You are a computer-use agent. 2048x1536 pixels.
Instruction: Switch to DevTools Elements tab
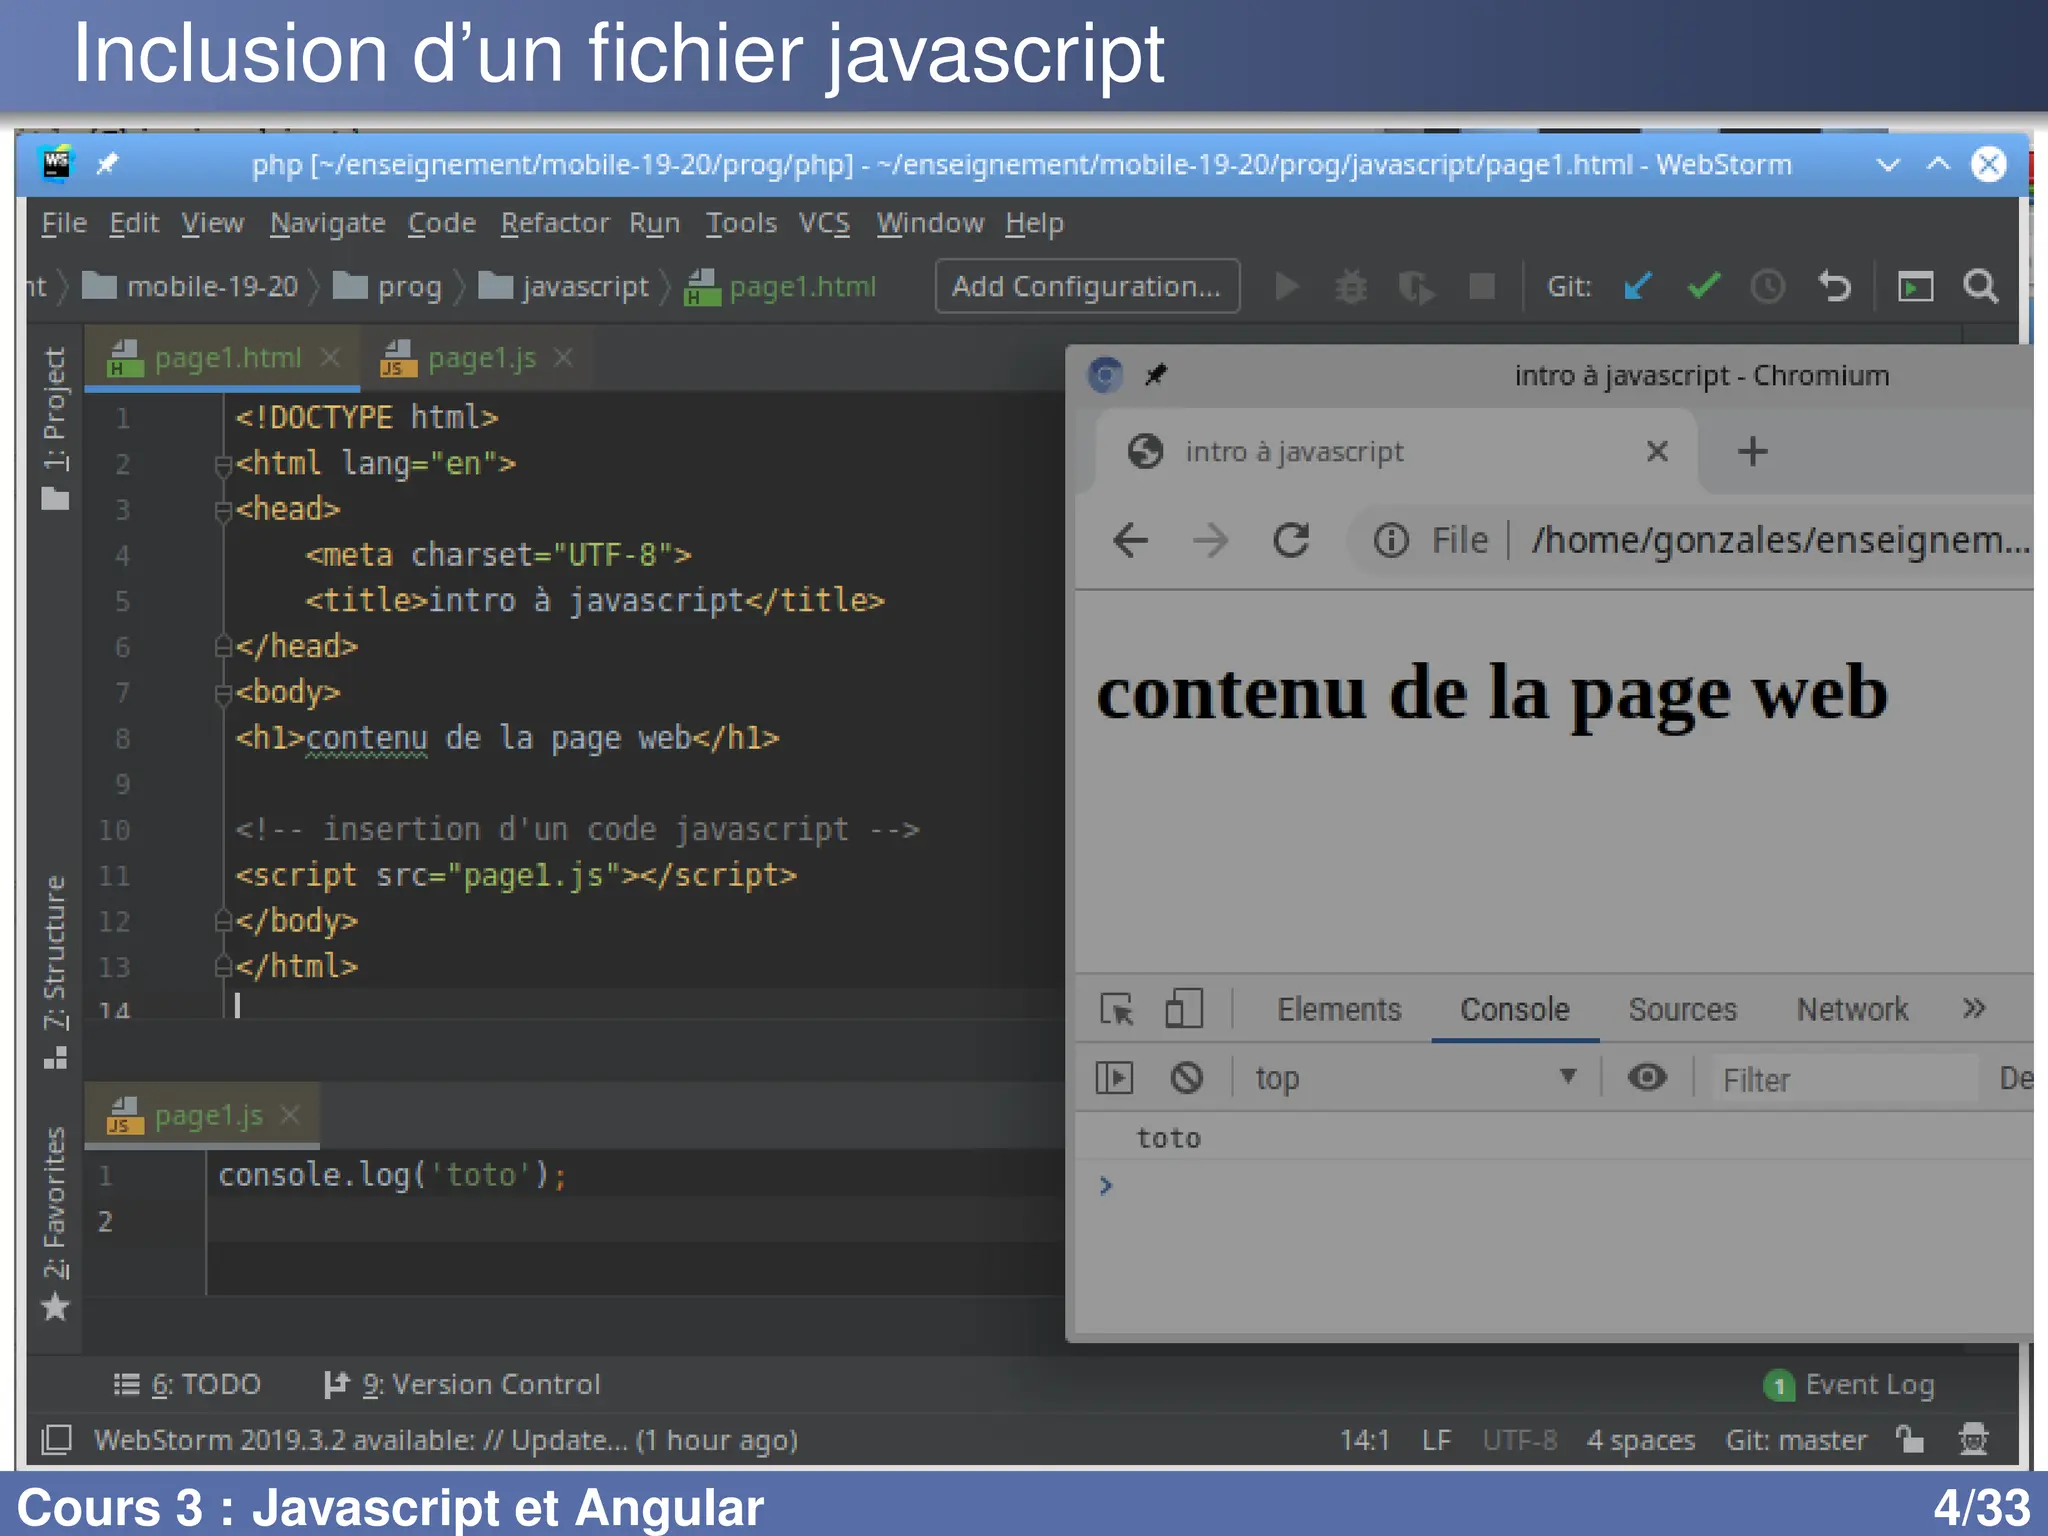[x=1339, y=1009]
